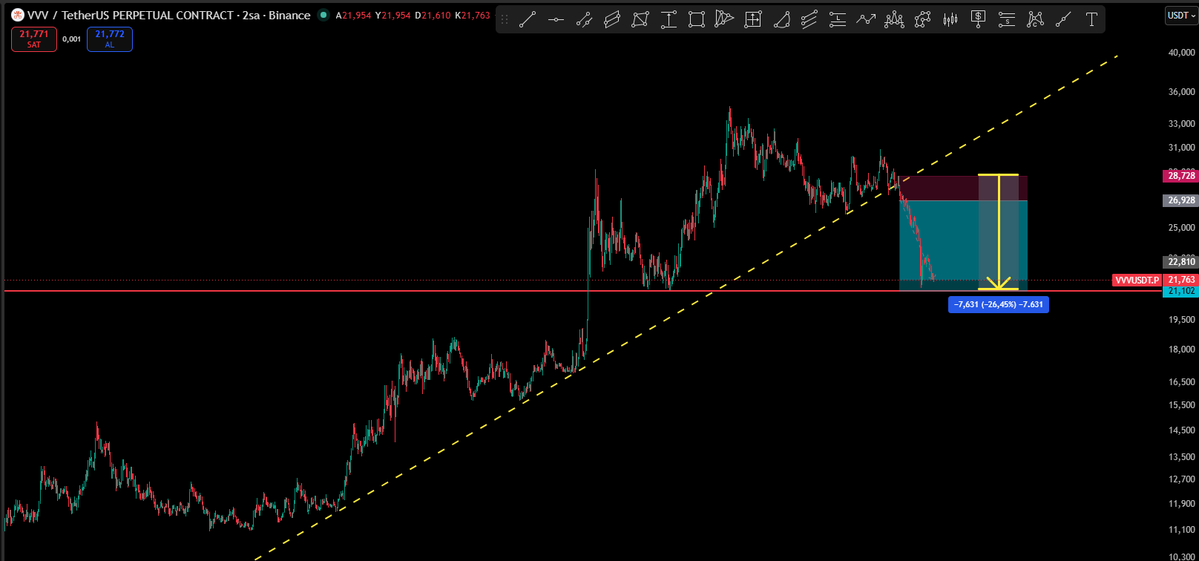Pick the skewed four-point polygon tool
Screen dimensions: 1199x561
point(640,20)
